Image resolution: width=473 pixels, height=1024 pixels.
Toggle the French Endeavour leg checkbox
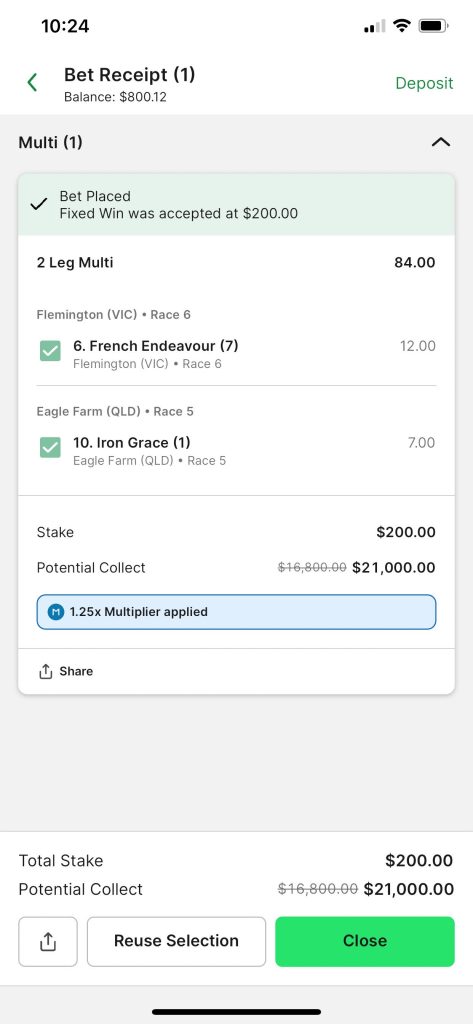(x=50, y=351)
